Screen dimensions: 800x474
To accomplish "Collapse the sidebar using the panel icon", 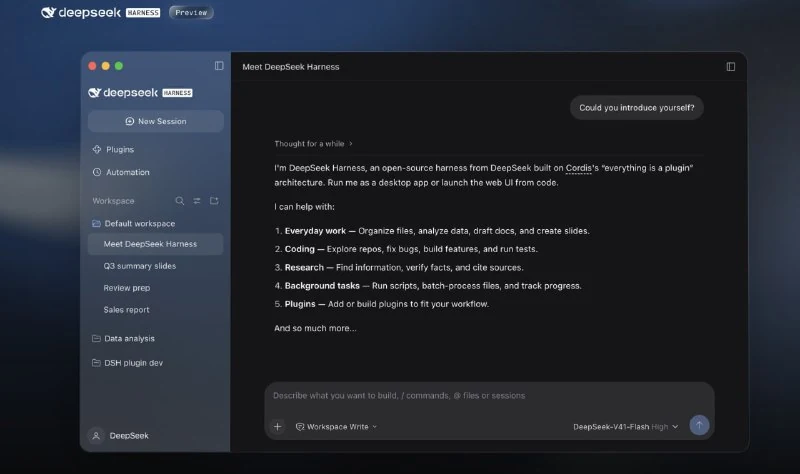I will (219, 66).
